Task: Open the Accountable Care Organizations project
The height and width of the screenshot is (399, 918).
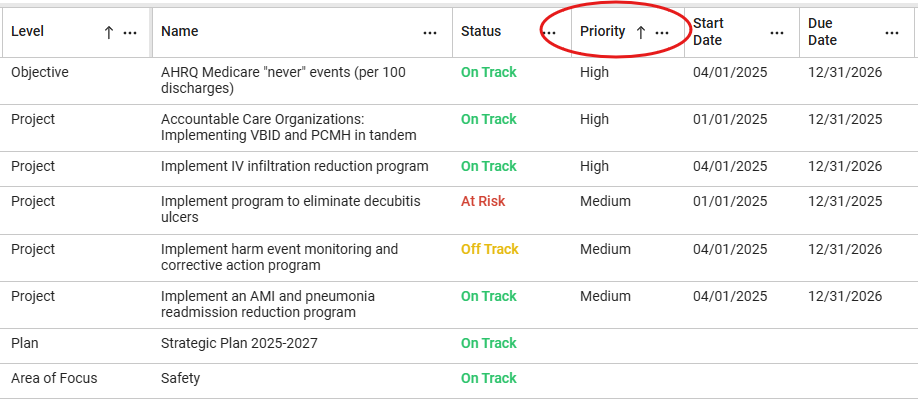Action: (289, 128)
